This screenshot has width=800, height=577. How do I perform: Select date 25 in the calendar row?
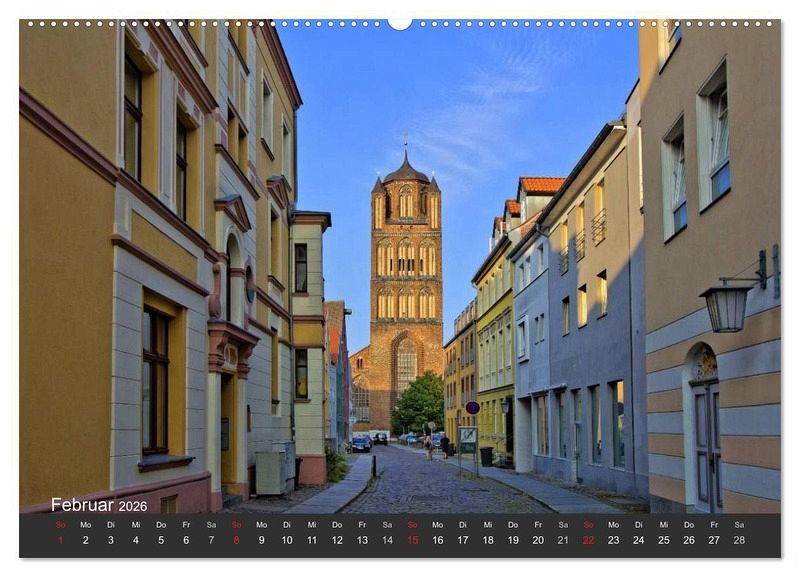(664, 540)
